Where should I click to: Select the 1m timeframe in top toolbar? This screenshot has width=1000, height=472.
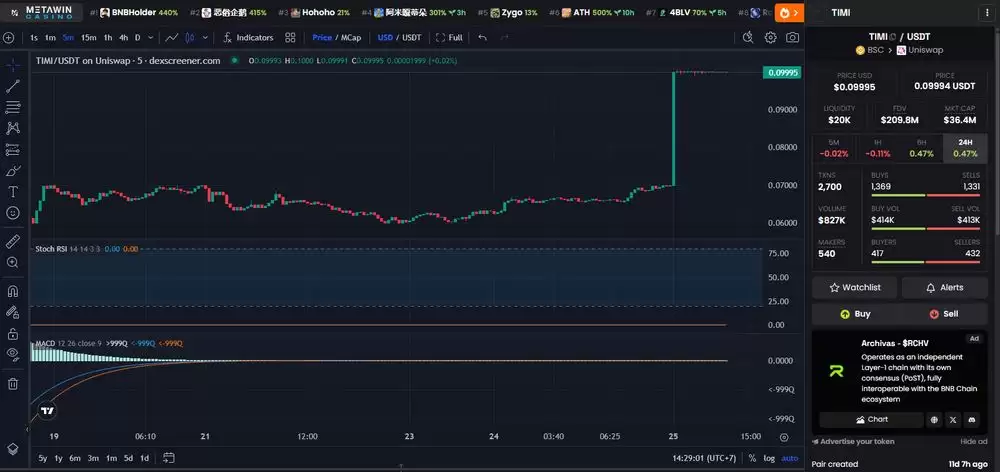(50, 38)
